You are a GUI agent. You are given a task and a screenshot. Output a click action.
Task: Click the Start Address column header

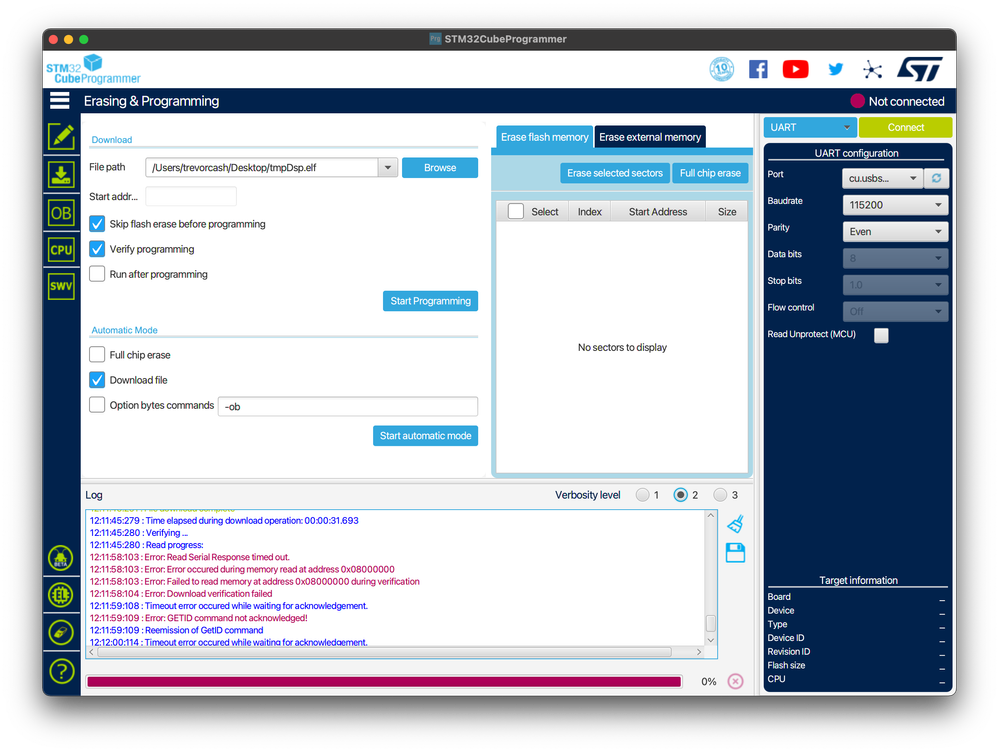658,212
